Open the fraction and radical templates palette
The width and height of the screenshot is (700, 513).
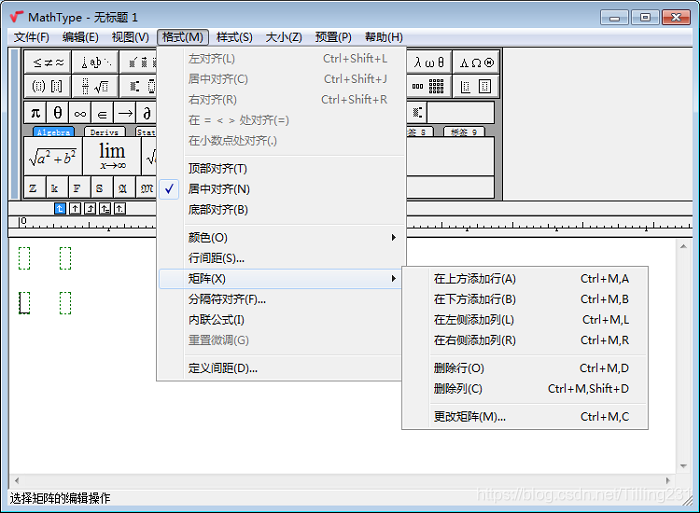point(96,86)
